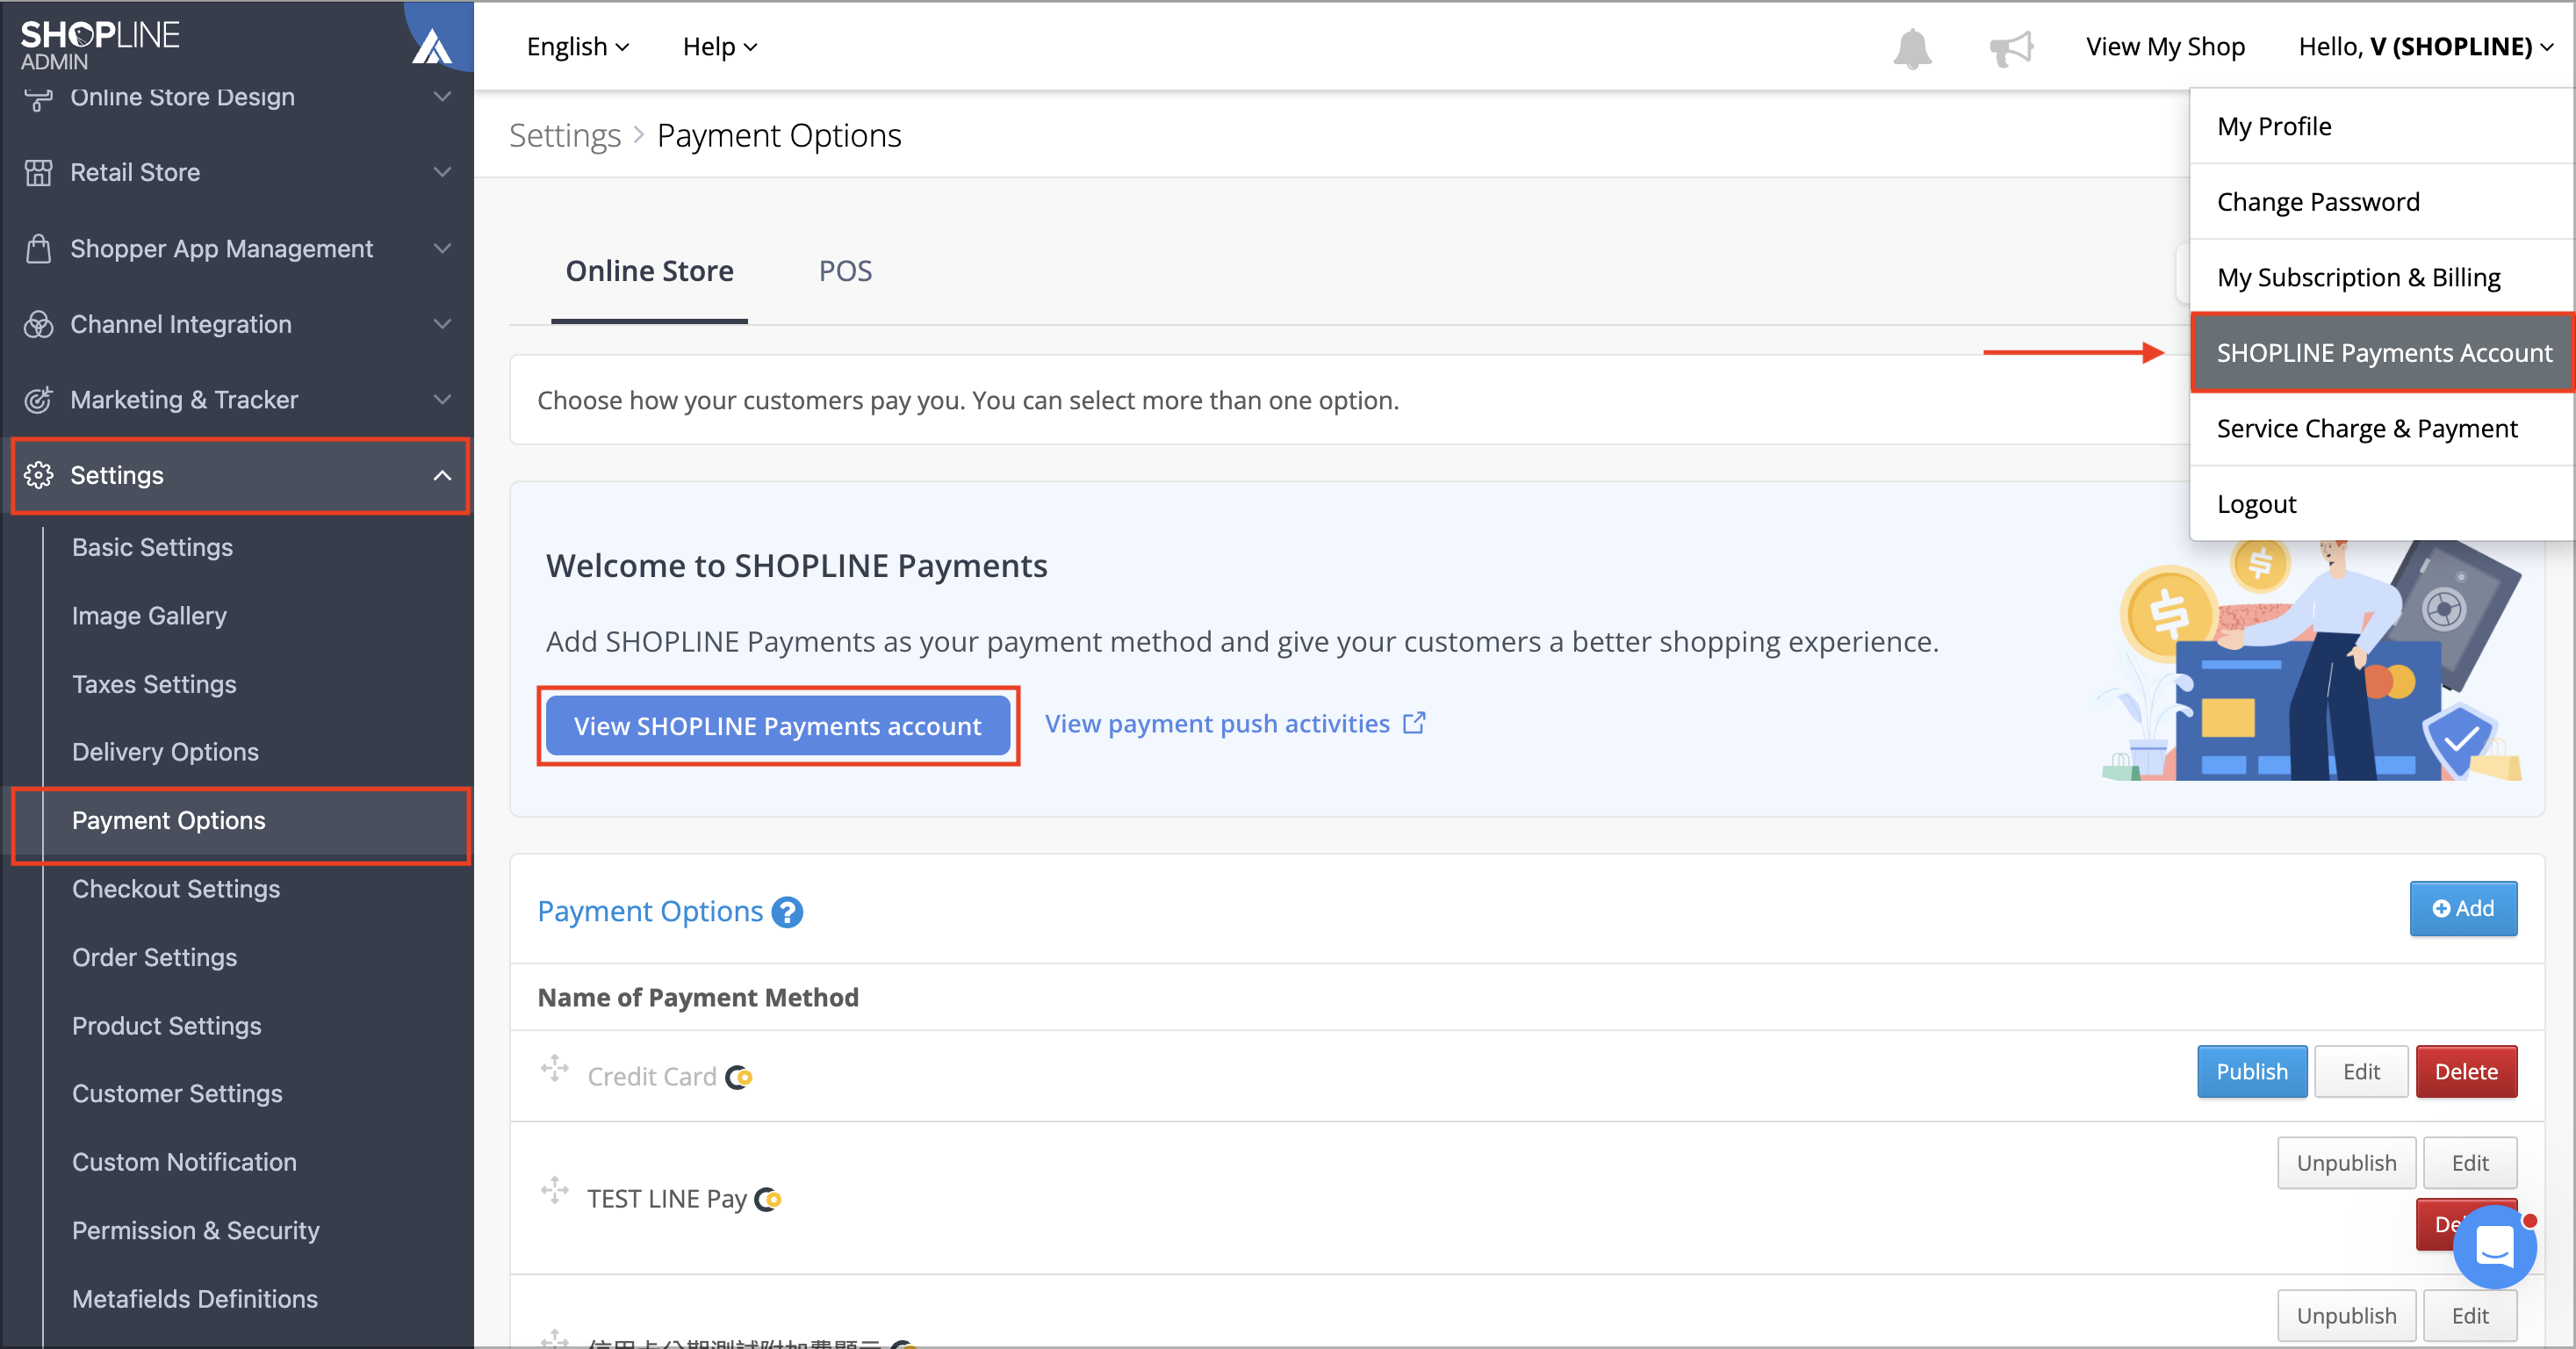Click View My Shop link
The width and height of the screenshot is (2576, 1349).
point(2165,47)
